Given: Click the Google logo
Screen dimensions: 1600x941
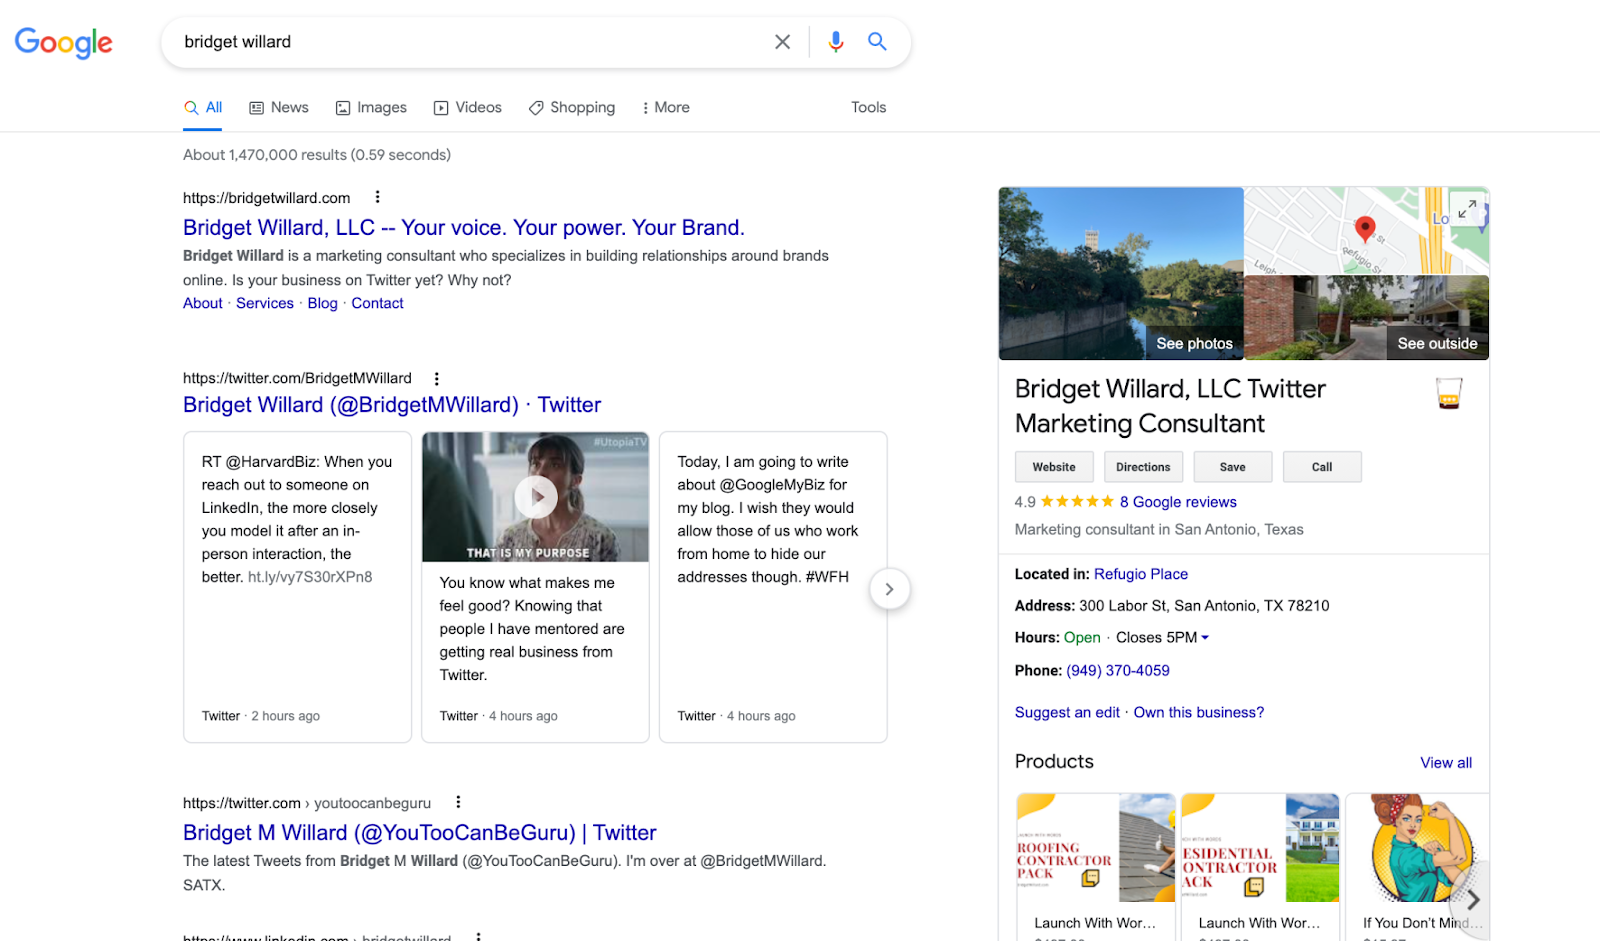Looking at the screenshot, I should coord(63,42).
